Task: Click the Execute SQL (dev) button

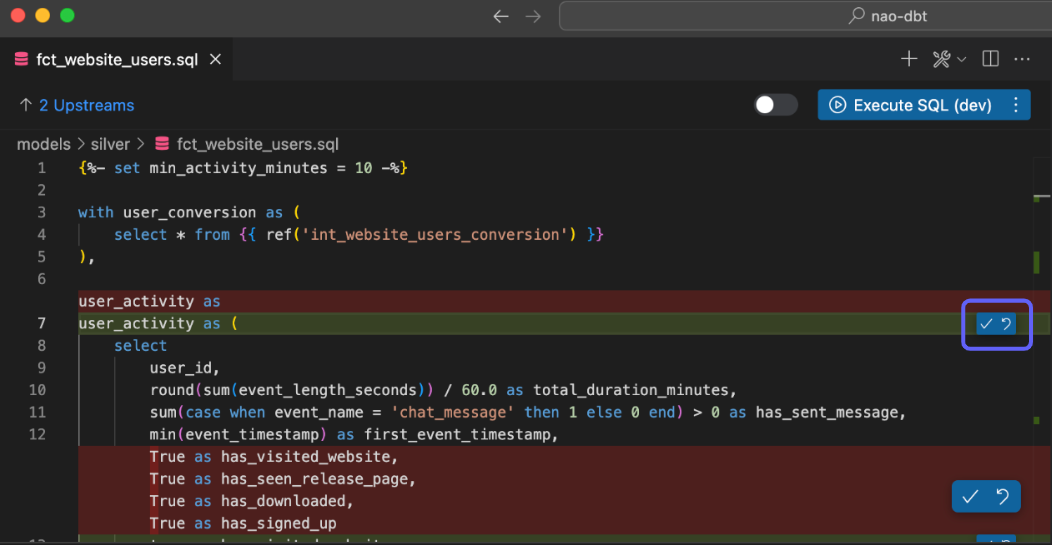Action: click(910, 105)
